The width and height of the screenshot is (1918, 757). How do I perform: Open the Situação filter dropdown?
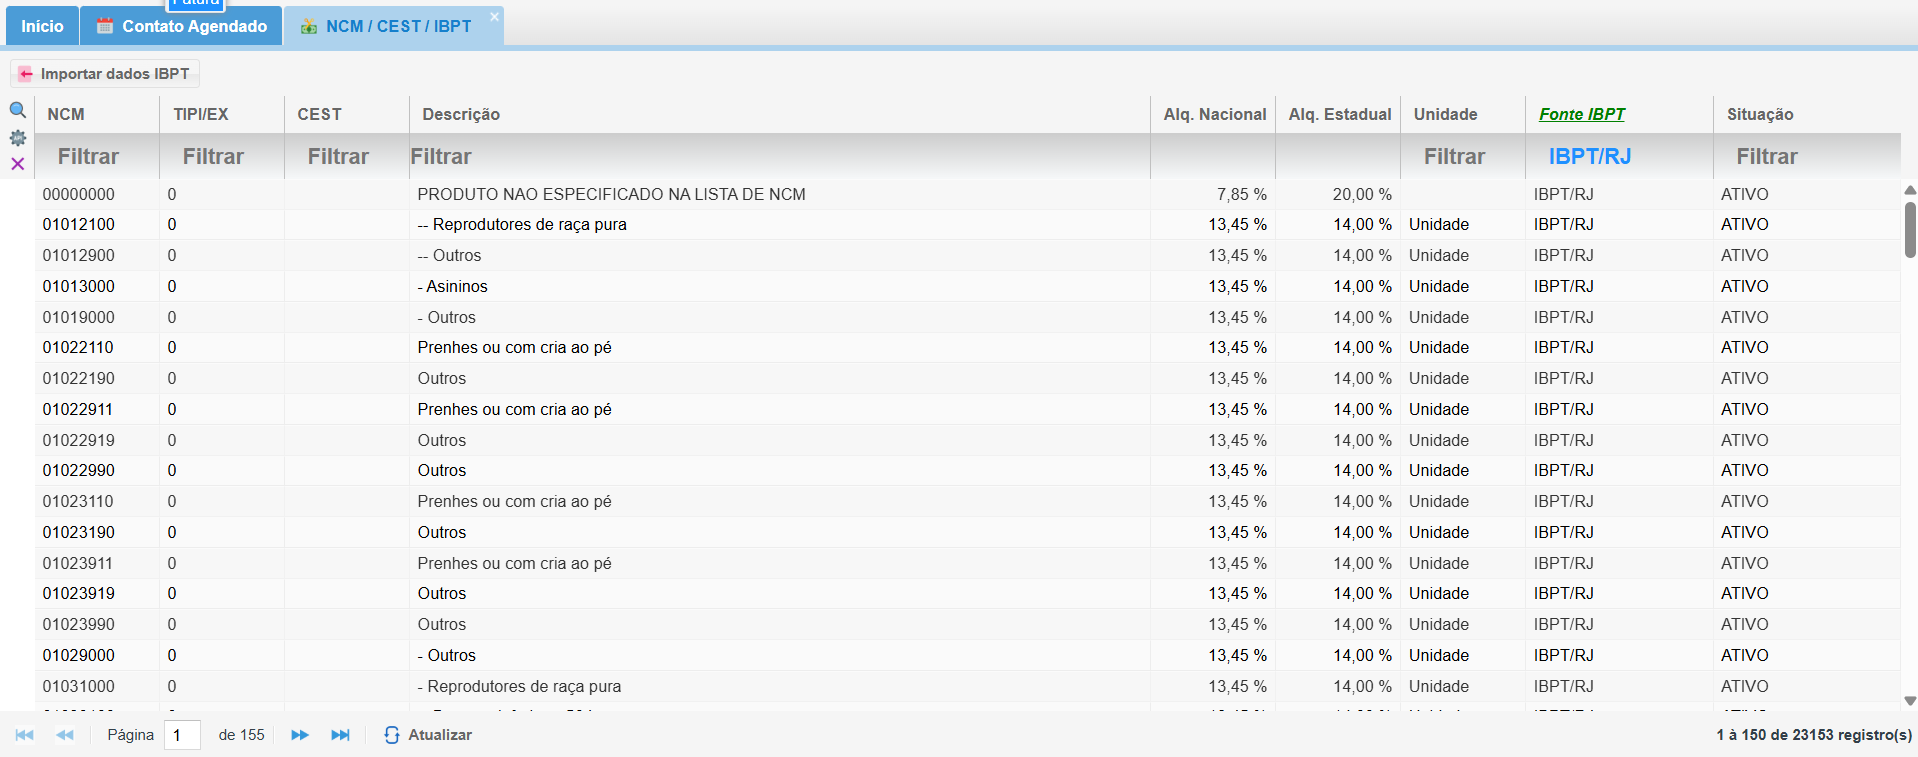pyautogui.click(x=1766, y=157)
